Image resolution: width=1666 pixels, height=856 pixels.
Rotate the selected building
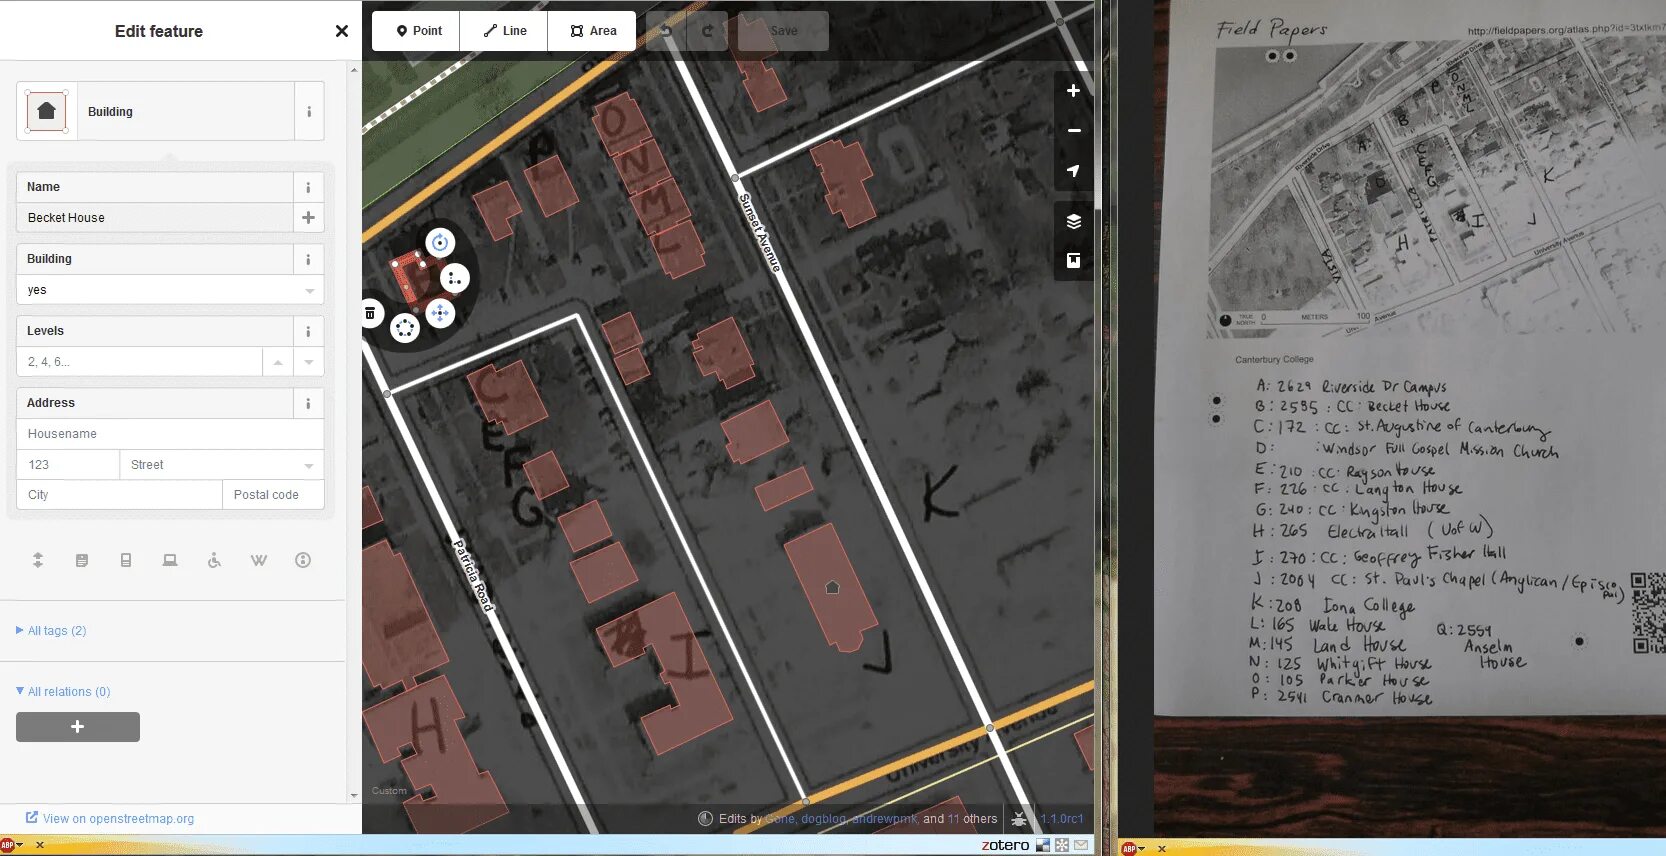440,242
